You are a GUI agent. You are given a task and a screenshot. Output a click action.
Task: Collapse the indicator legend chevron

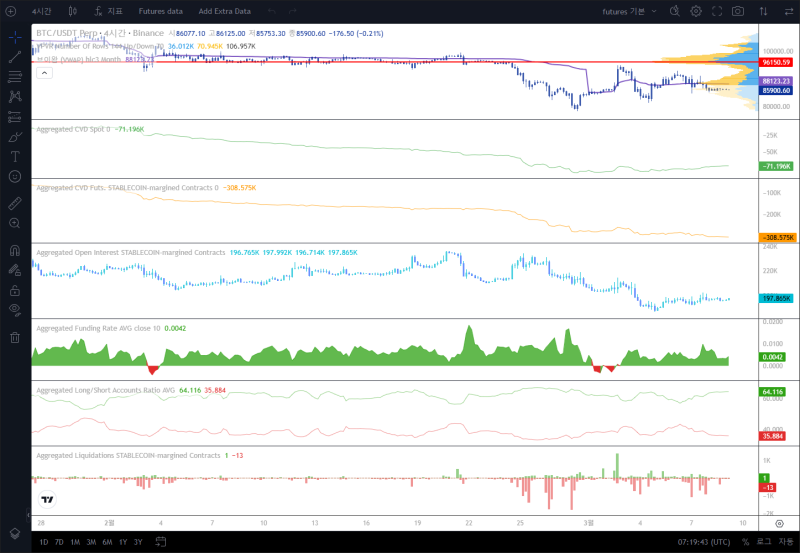coord(44,73)
